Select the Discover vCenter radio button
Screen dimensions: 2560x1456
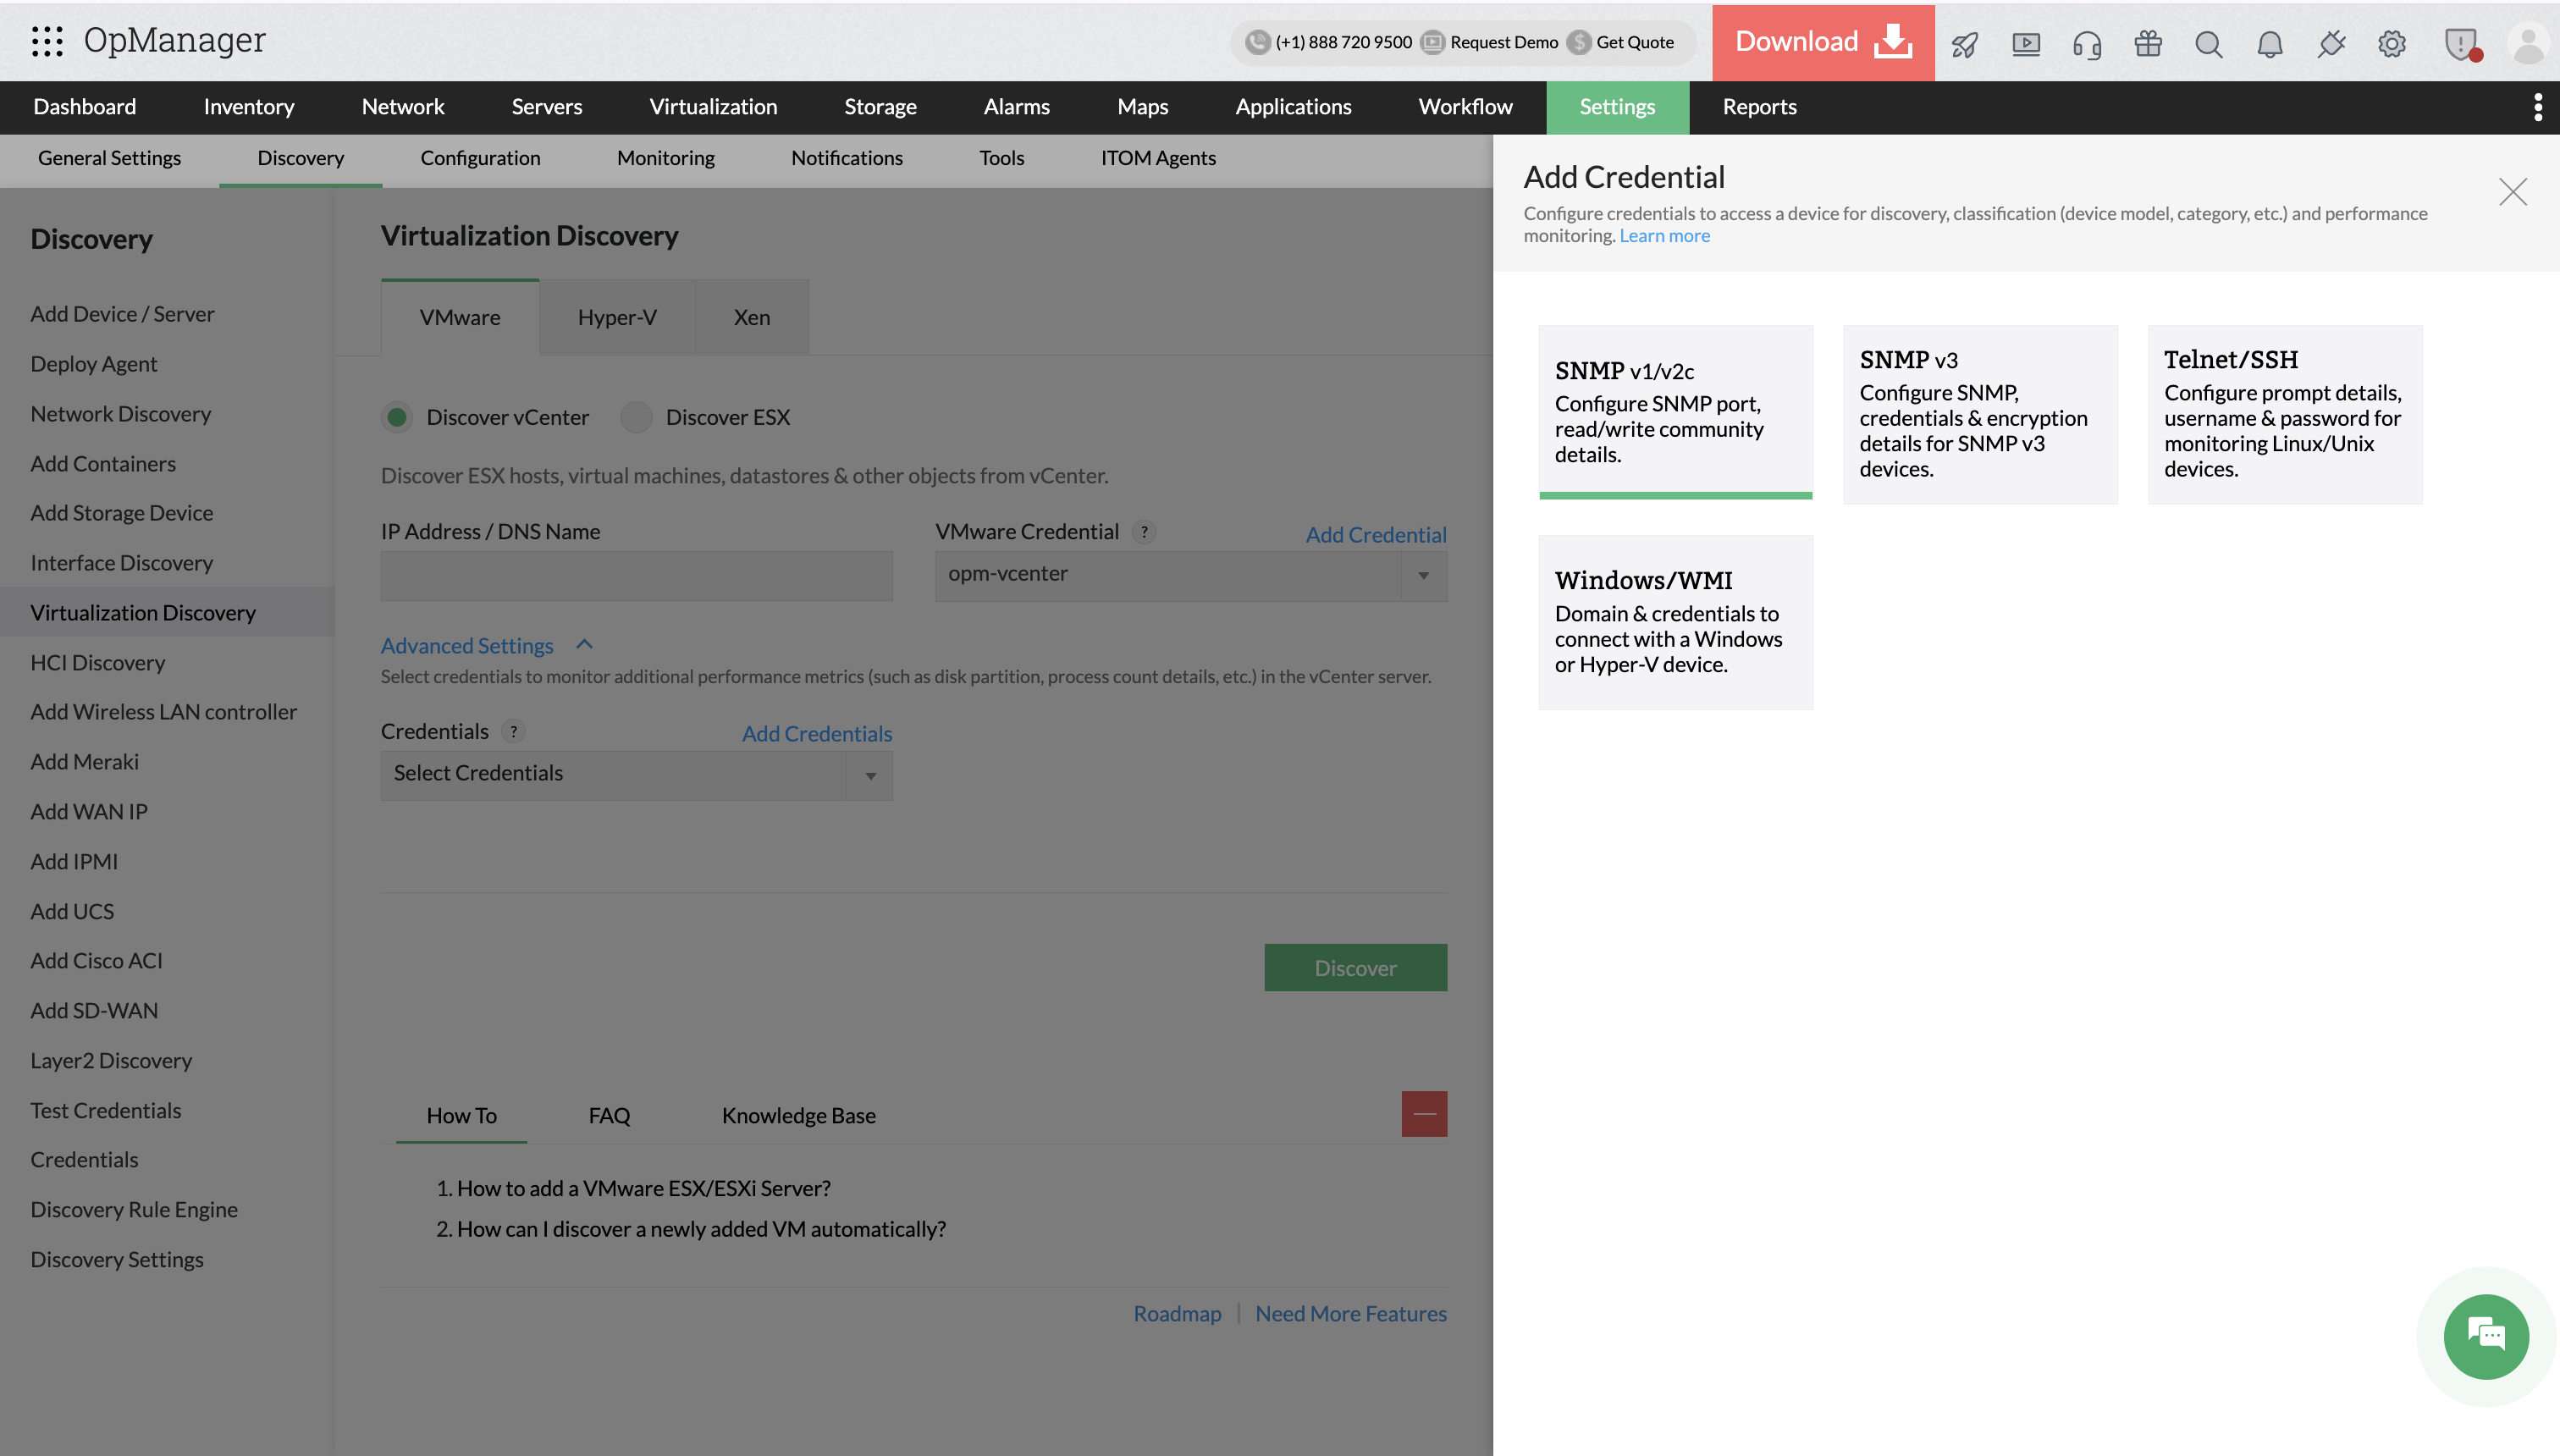397,417
